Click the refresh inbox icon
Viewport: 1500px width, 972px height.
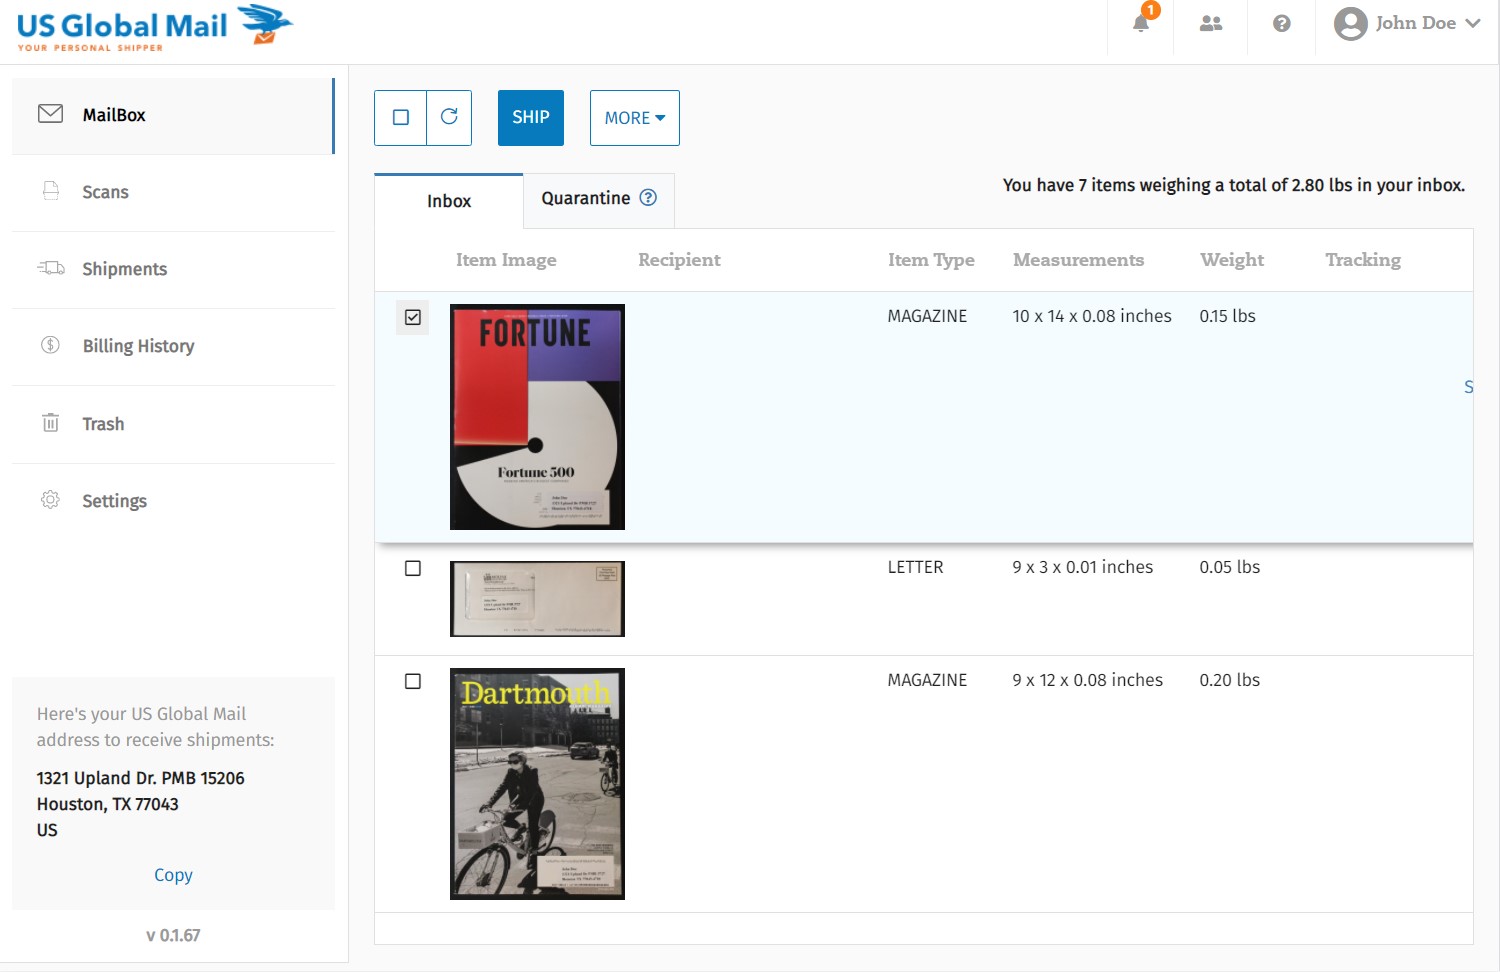coord(449,117)
